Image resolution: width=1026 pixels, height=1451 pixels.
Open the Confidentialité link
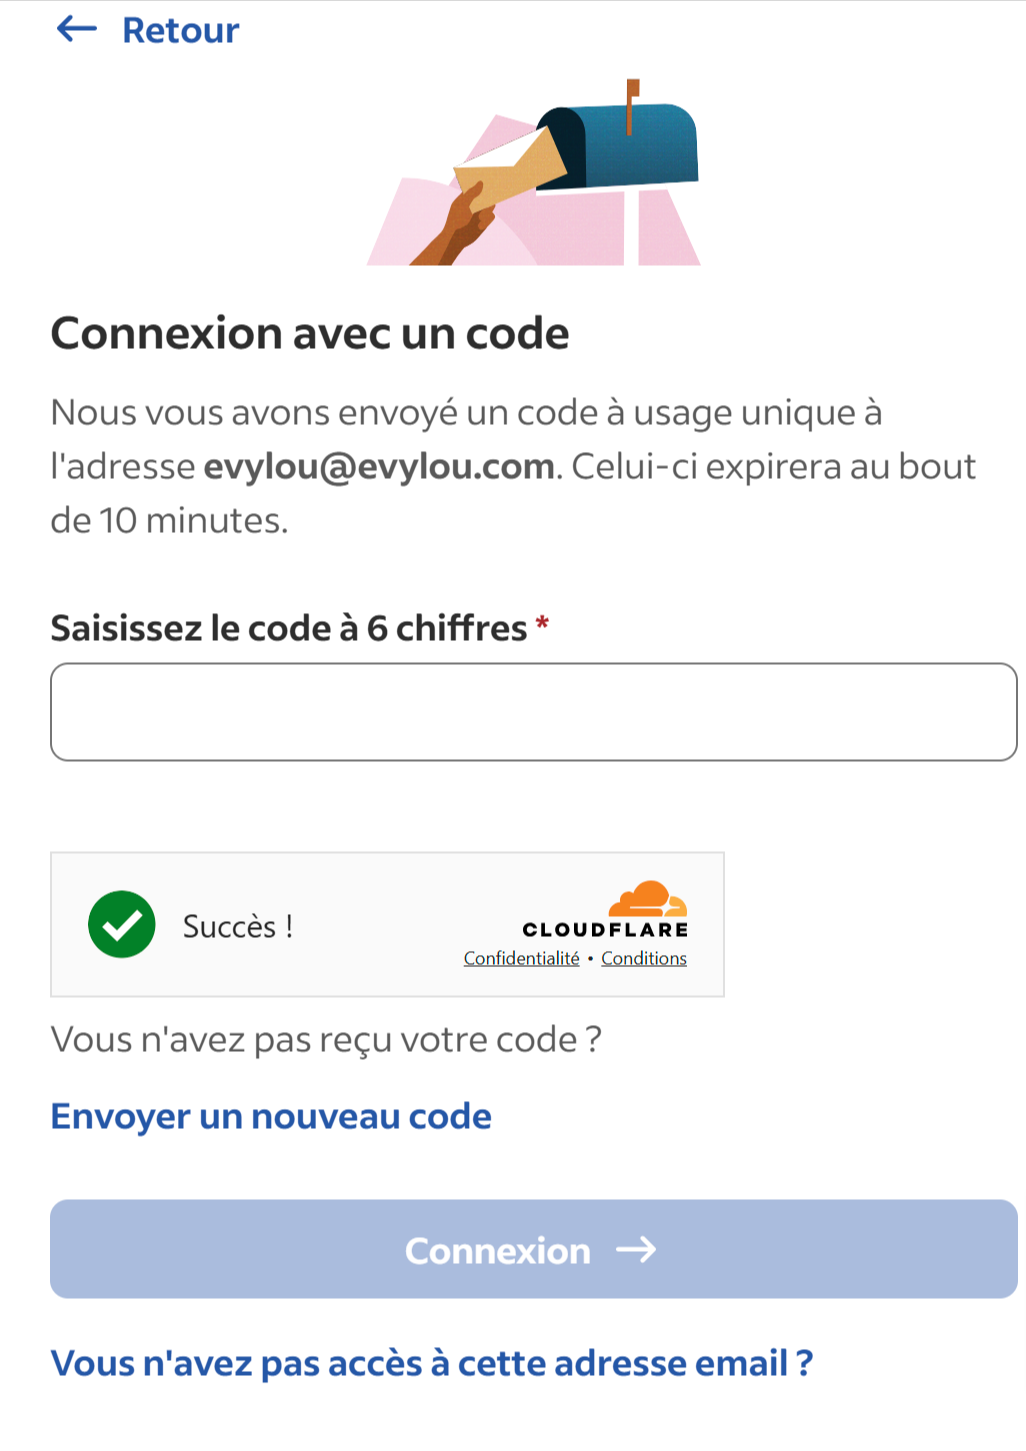tap(521, 958)
